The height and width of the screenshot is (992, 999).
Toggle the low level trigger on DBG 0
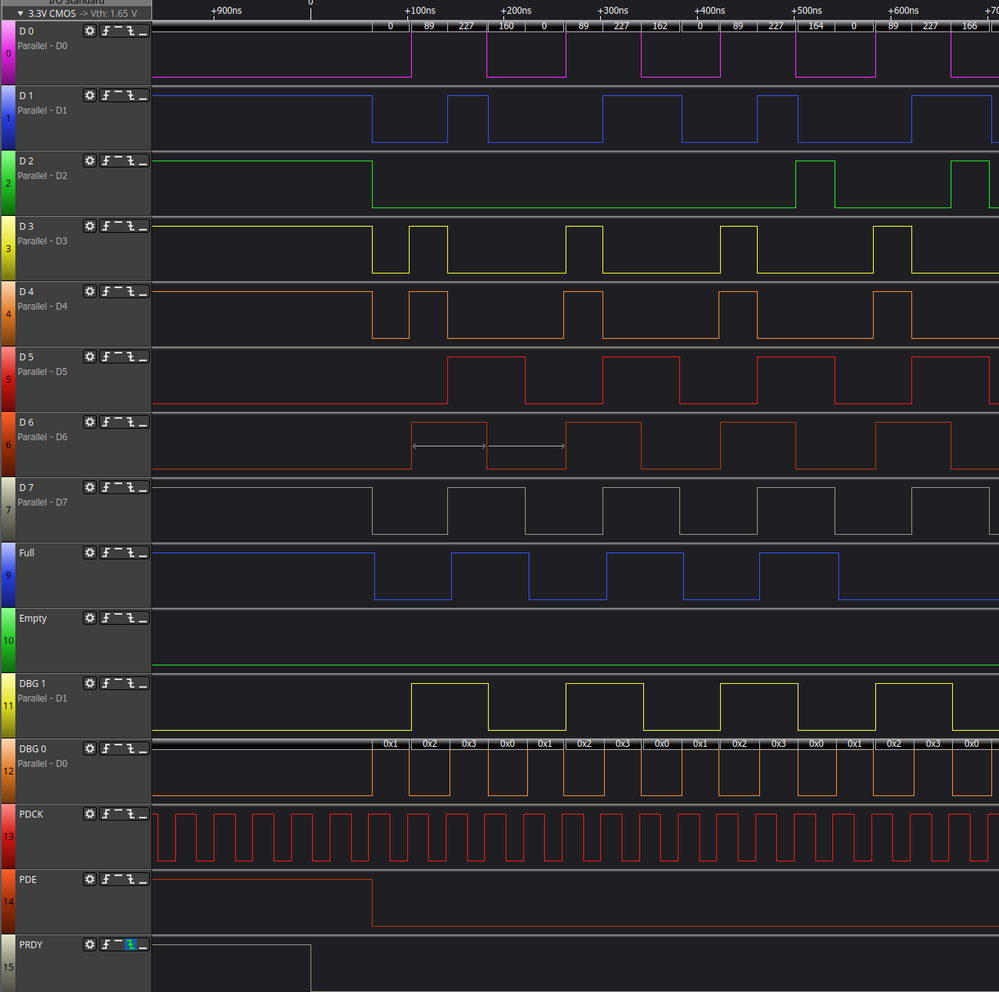[144, 749]
